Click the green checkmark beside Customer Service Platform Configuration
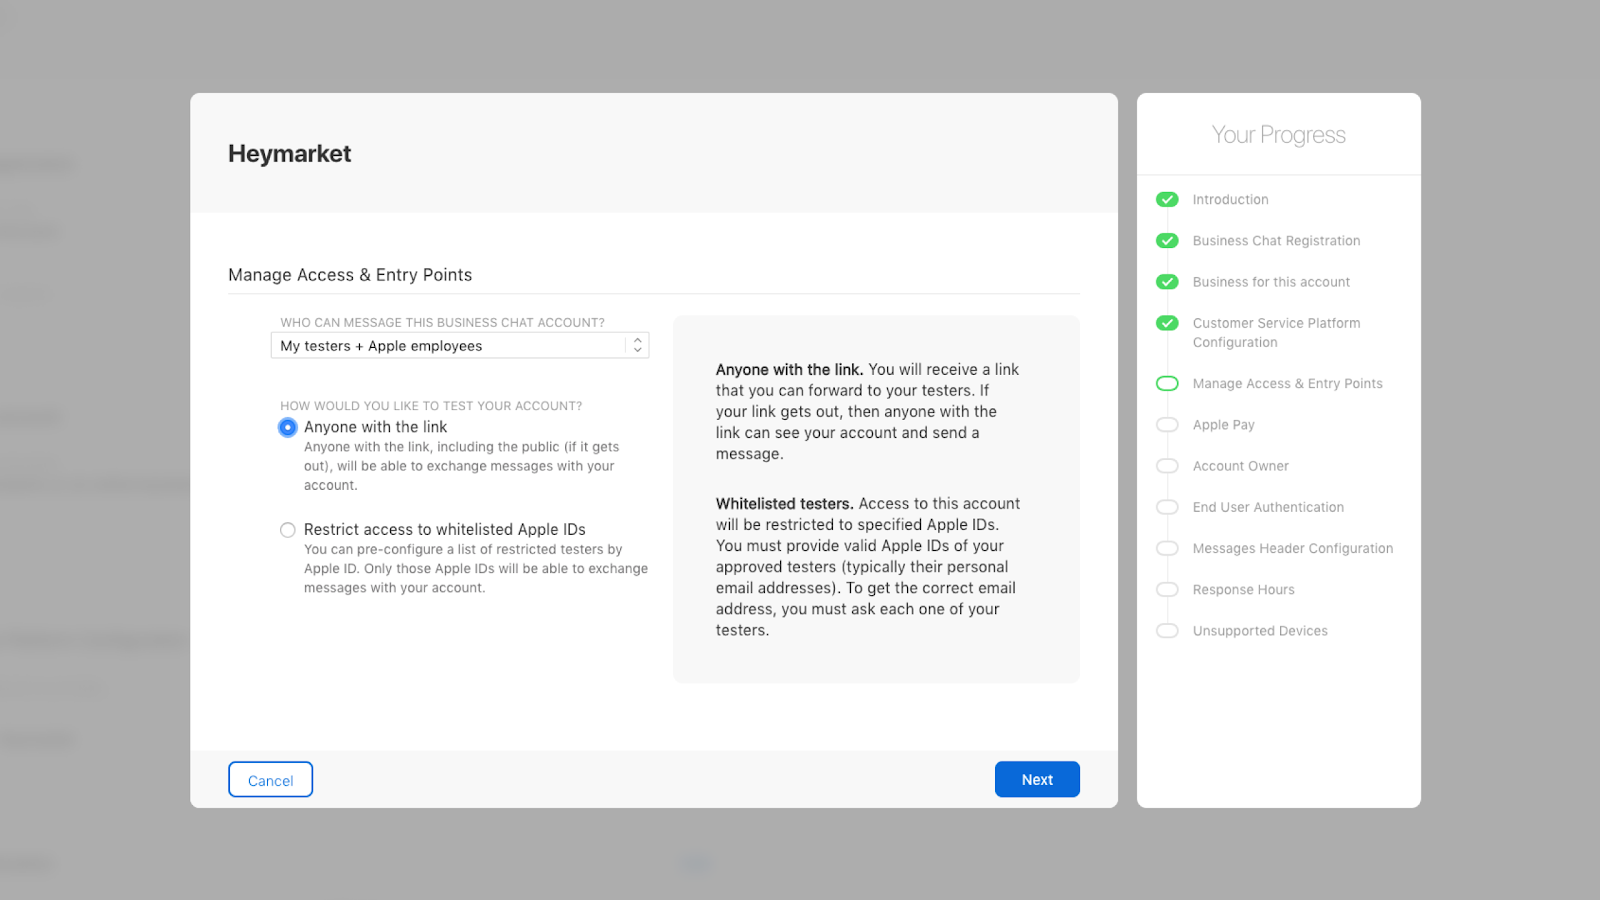 click(1167, 323)
